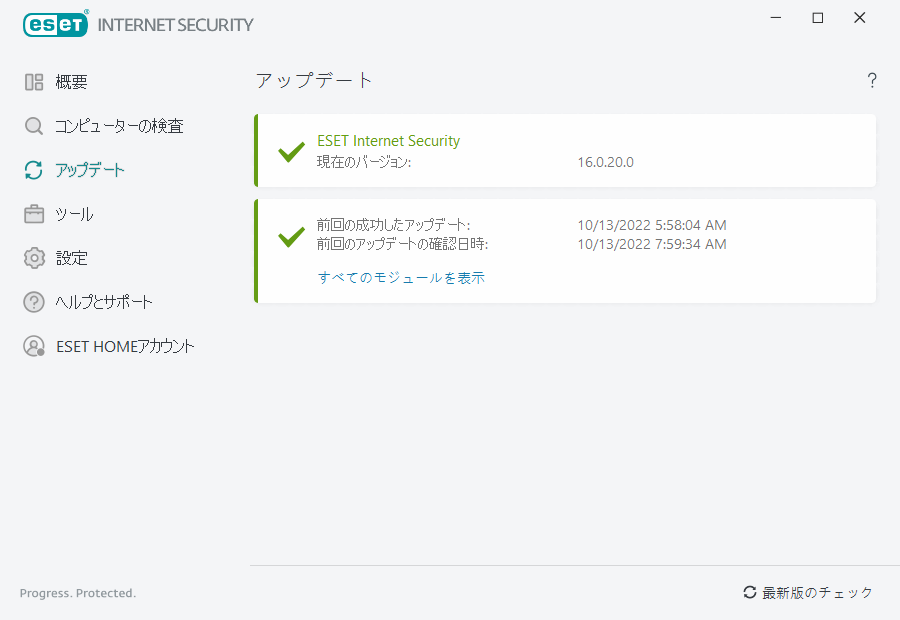
Task: Click the magnifier icon for コンピューターの検査
Action: tap(34, 126)
